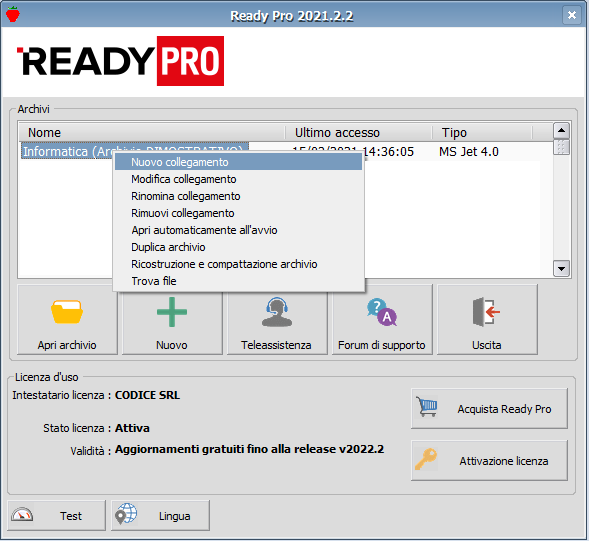Click the strawberry app icon in title bar
This screenshot has width=589, height=541.
pyautogui.click(x=13, y=14)
